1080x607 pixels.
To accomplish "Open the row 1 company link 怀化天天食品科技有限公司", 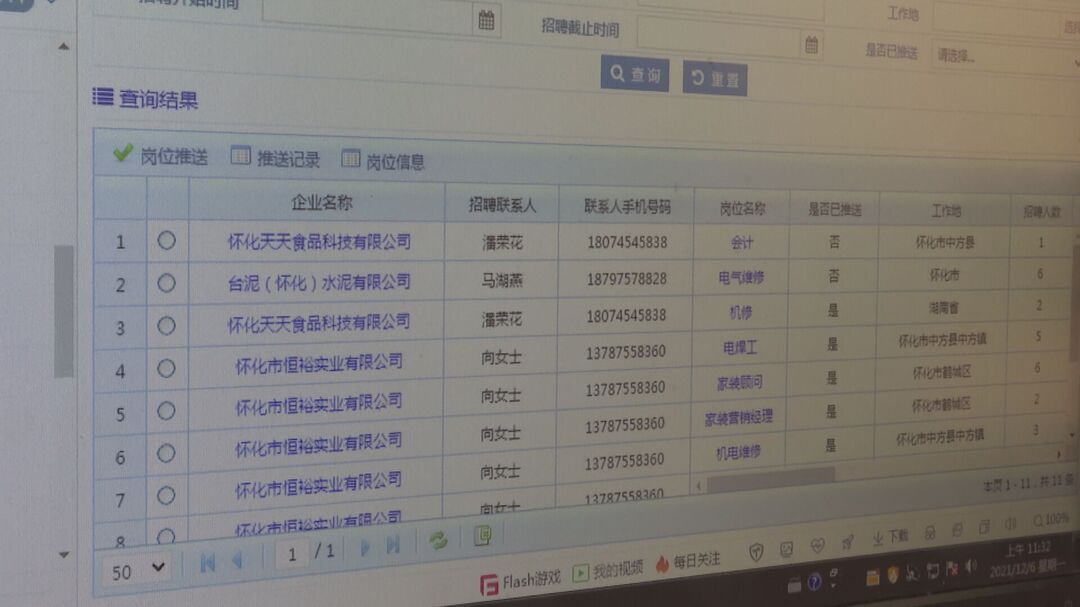I will pos(319,242).
